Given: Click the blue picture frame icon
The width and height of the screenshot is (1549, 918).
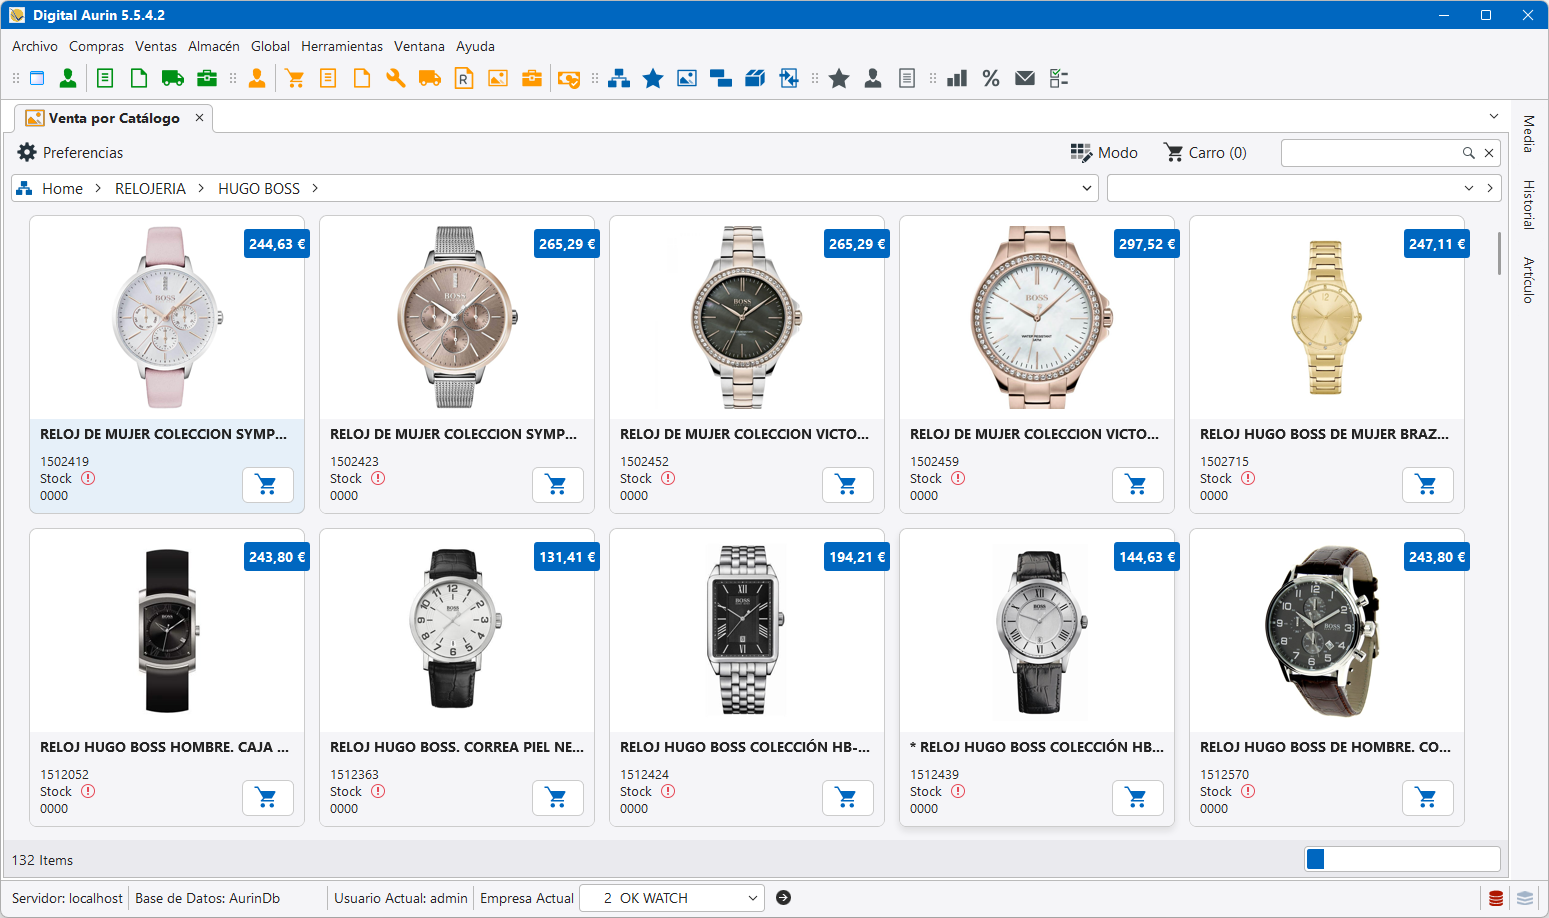Looking at the screenshot, I should (687, 78).
